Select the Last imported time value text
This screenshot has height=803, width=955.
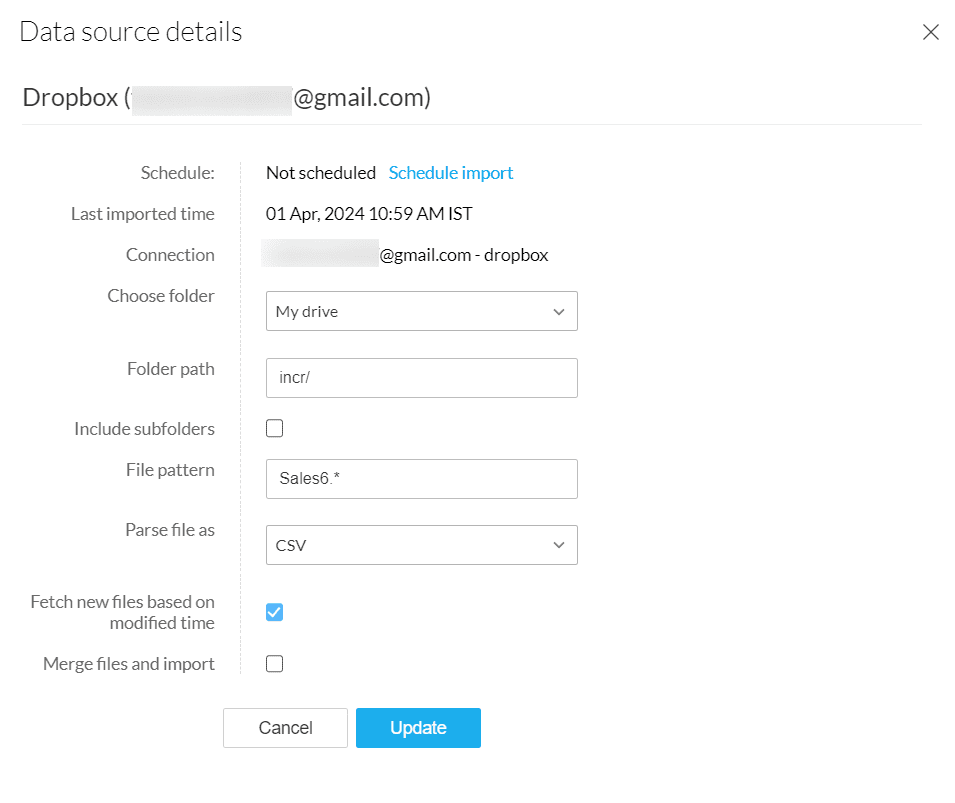coord(369,214)
